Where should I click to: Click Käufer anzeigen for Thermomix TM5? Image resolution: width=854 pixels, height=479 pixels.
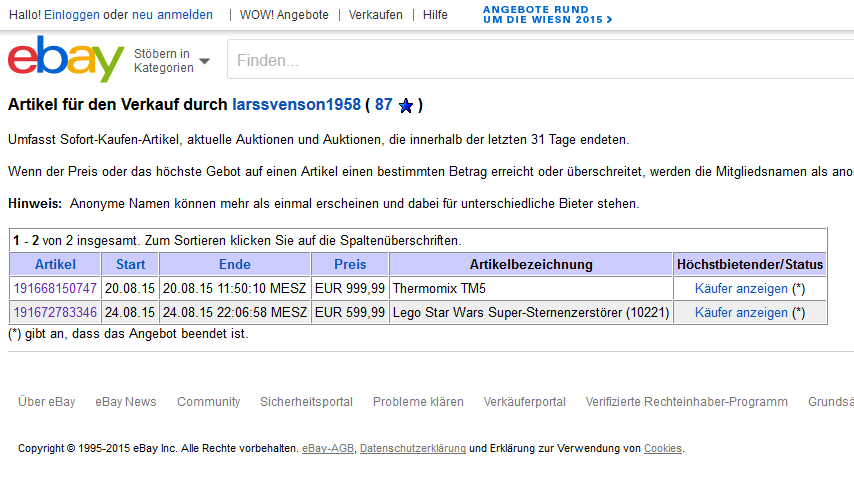741,288
